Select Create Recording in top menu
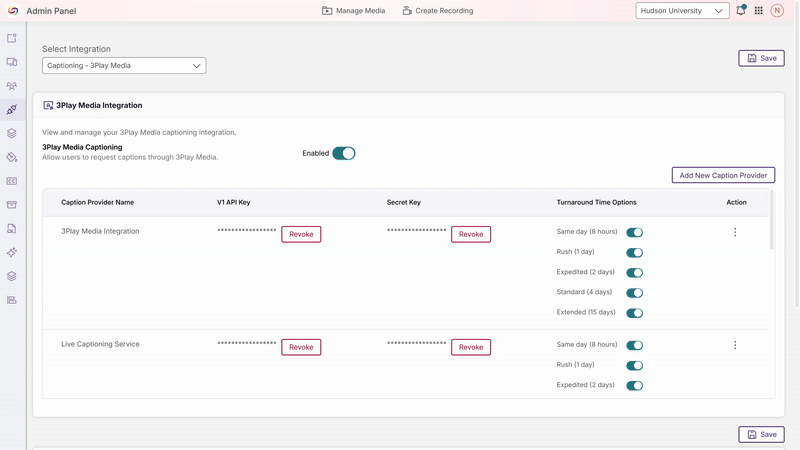Screen dimensions: 800x450 [438, 11]
